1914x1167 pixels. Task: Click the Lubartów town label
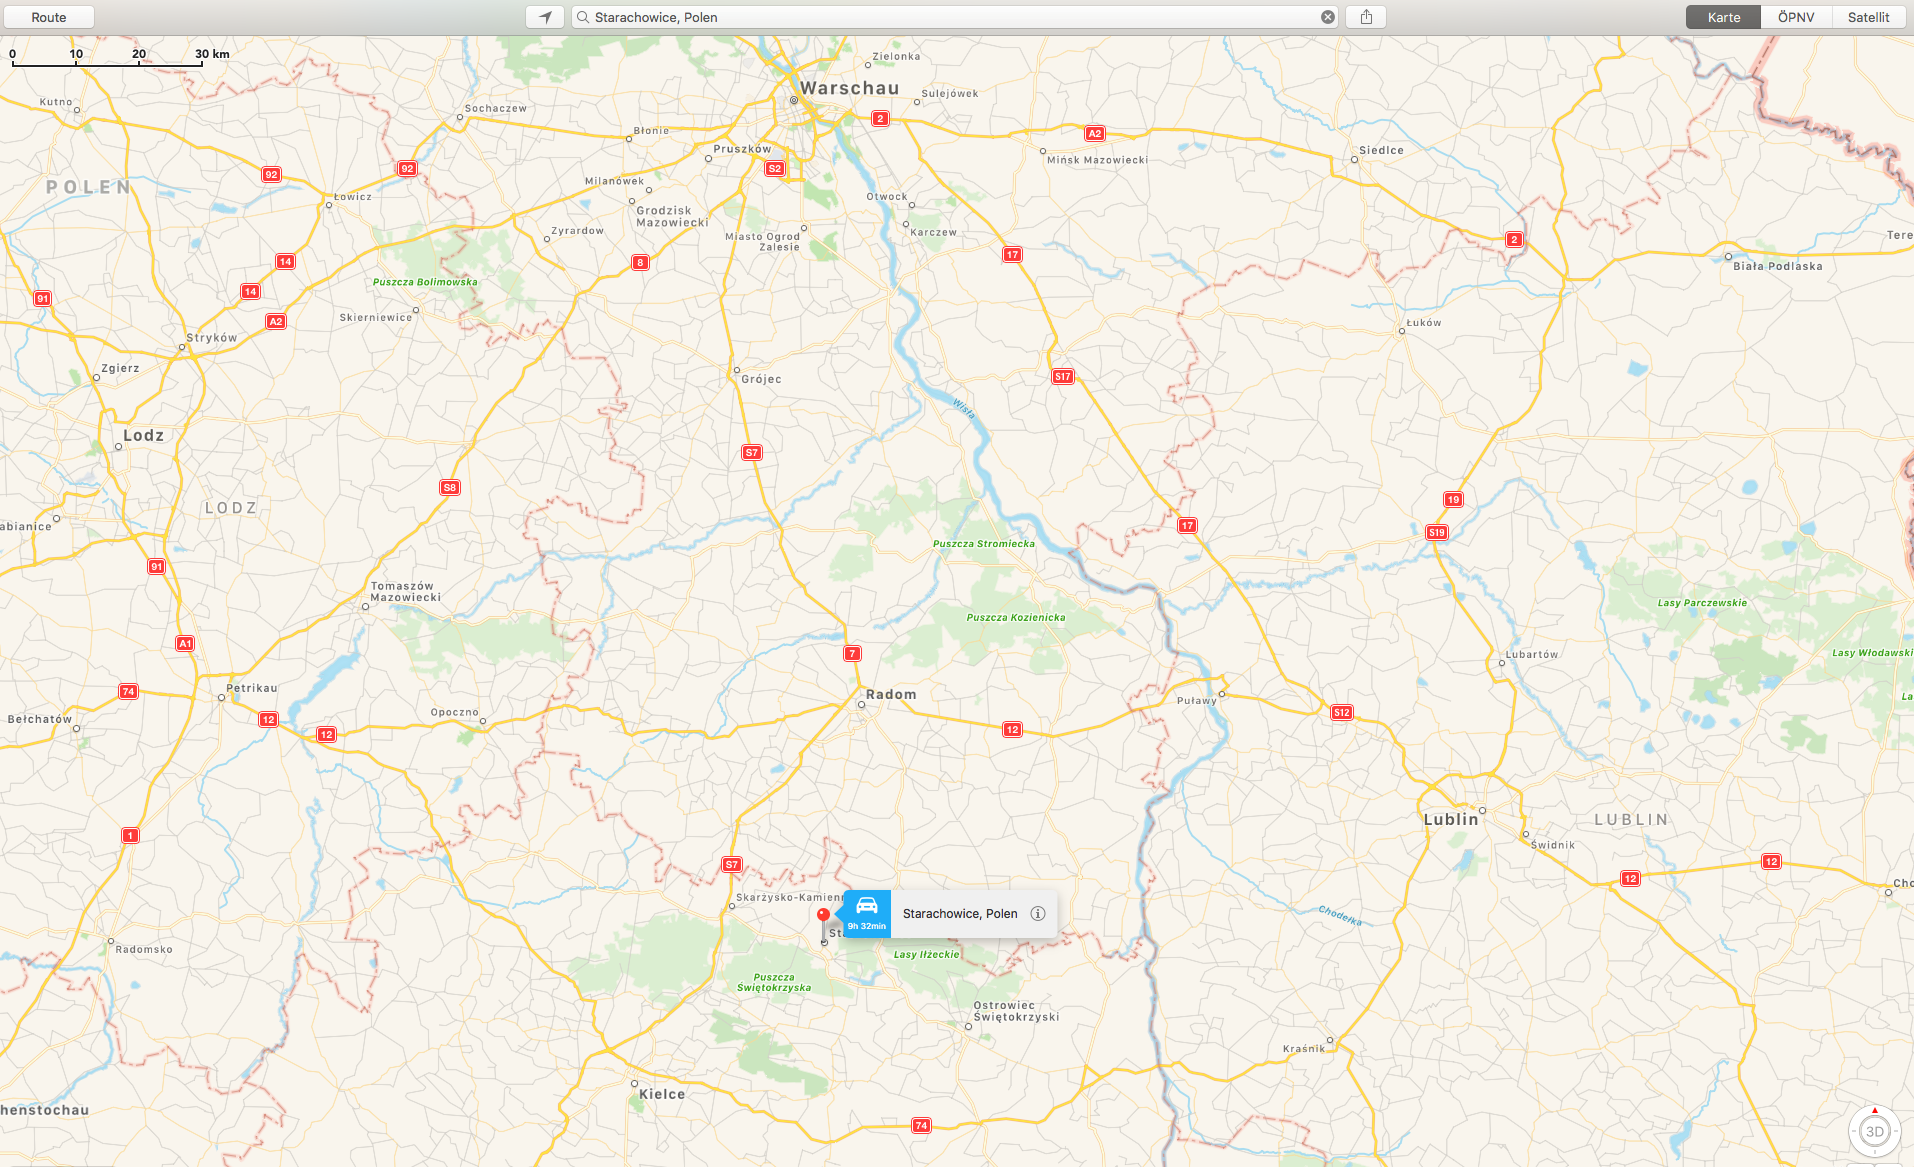1531,654
